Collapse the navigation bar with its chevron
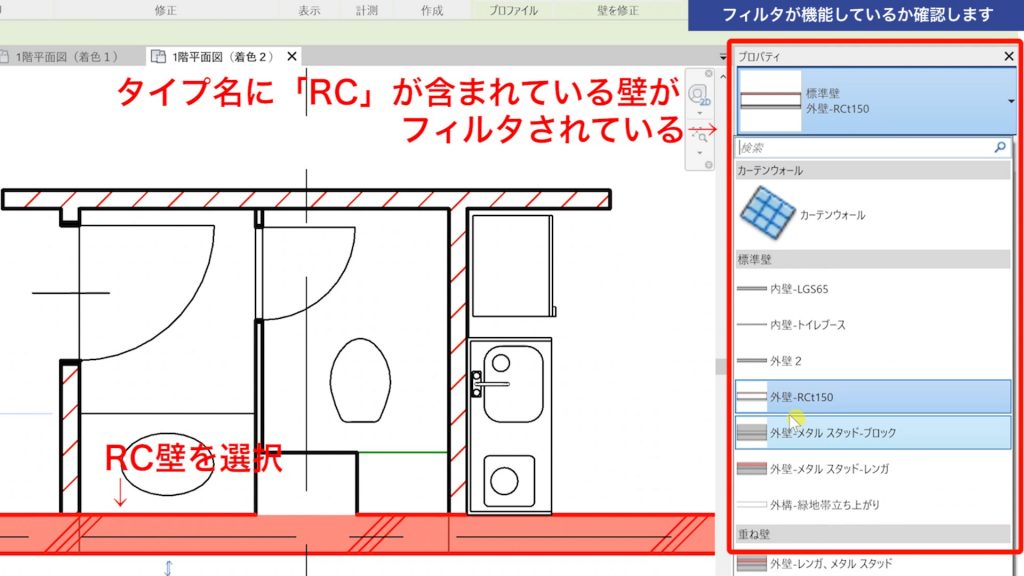 click(723, 76)
